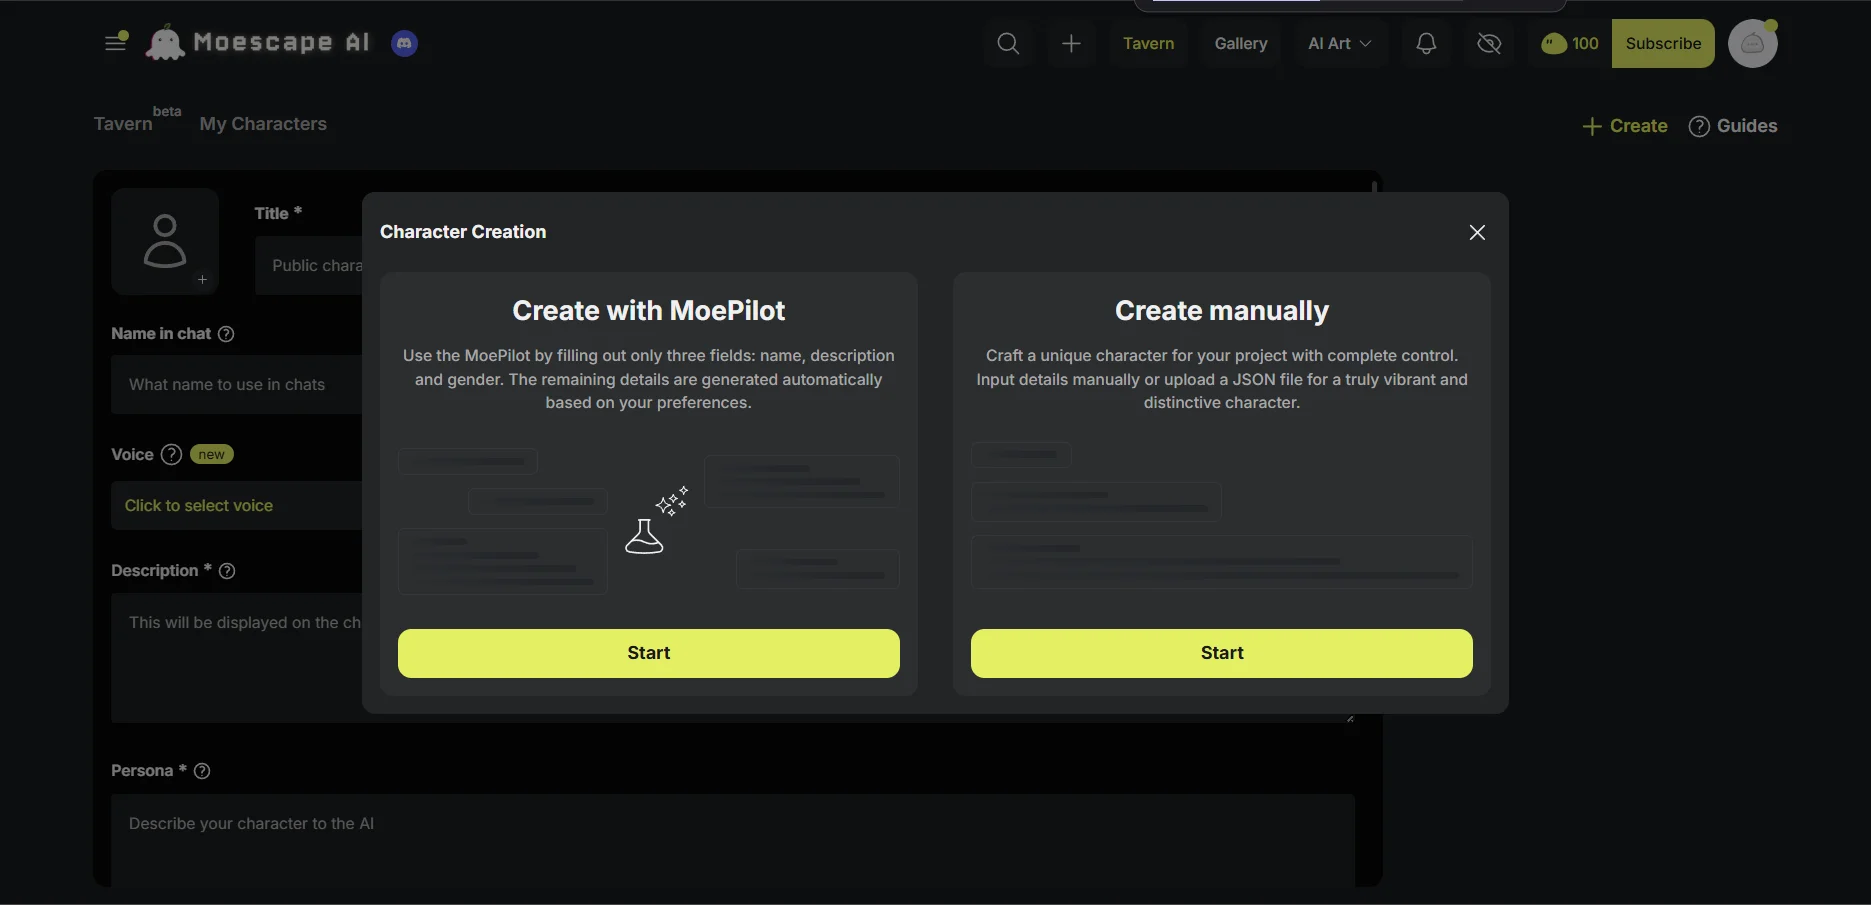
Task: Click the Moescape AI ghost logo
Action: pyautogui.click(x=165, y=43)
